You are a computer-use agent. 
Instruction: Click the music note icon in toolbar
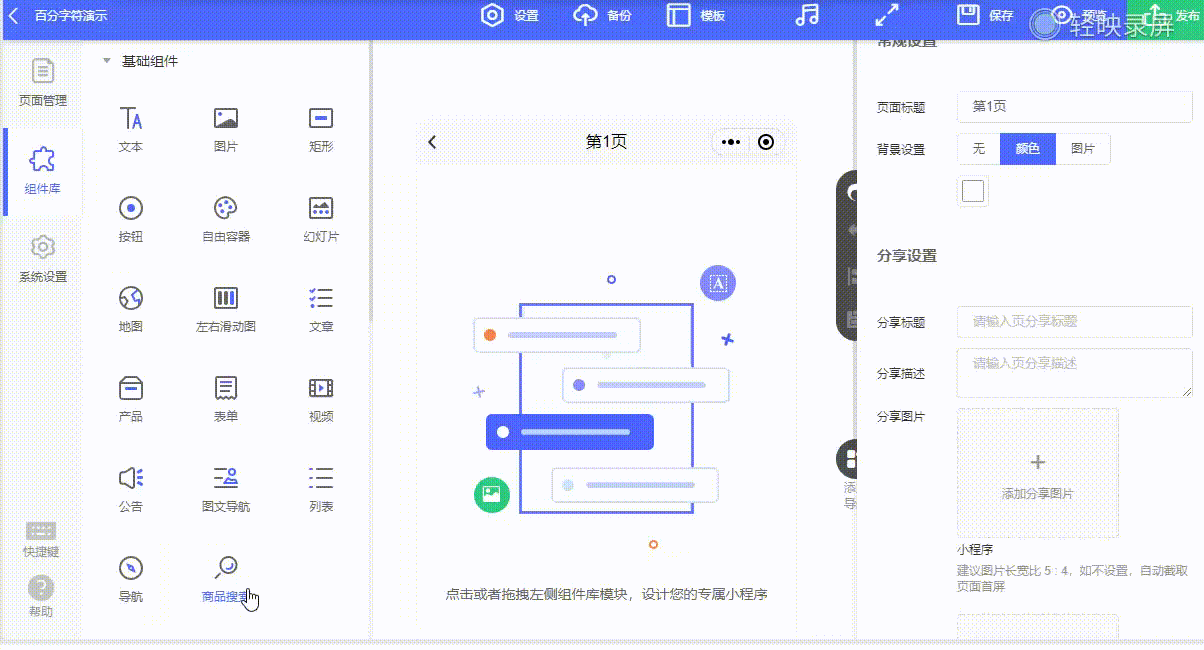pyautogui.click(x=806, y=15)
